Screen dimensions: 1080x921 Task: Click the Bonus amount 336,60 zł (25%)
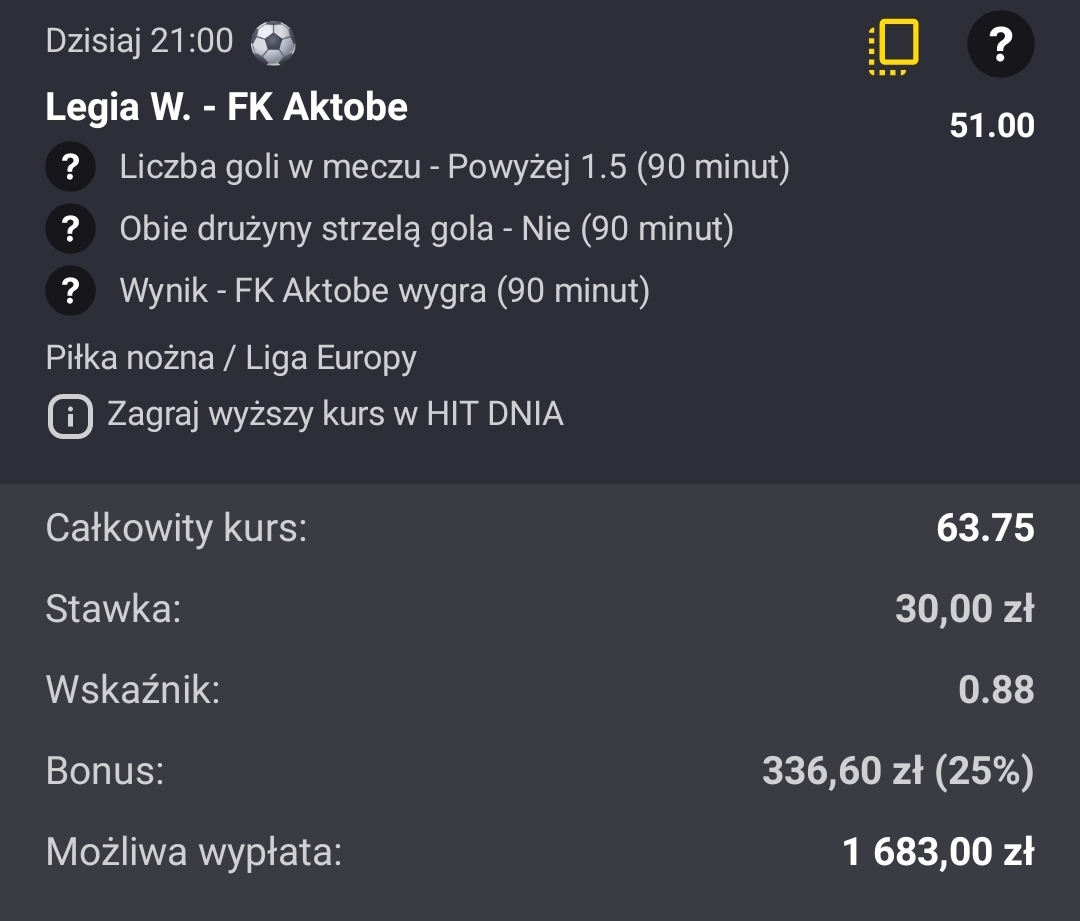tap(897, 771)
